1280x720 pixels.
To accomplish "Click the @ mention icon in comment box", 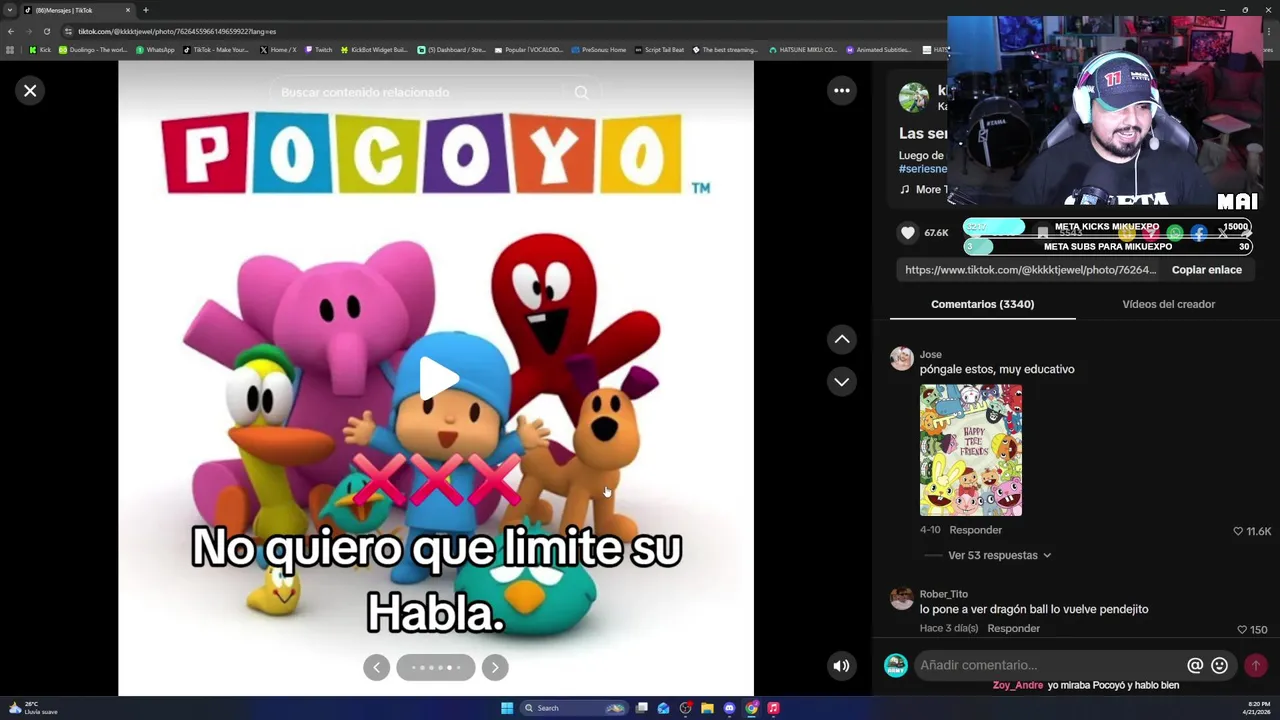I will click(1195, 665).
